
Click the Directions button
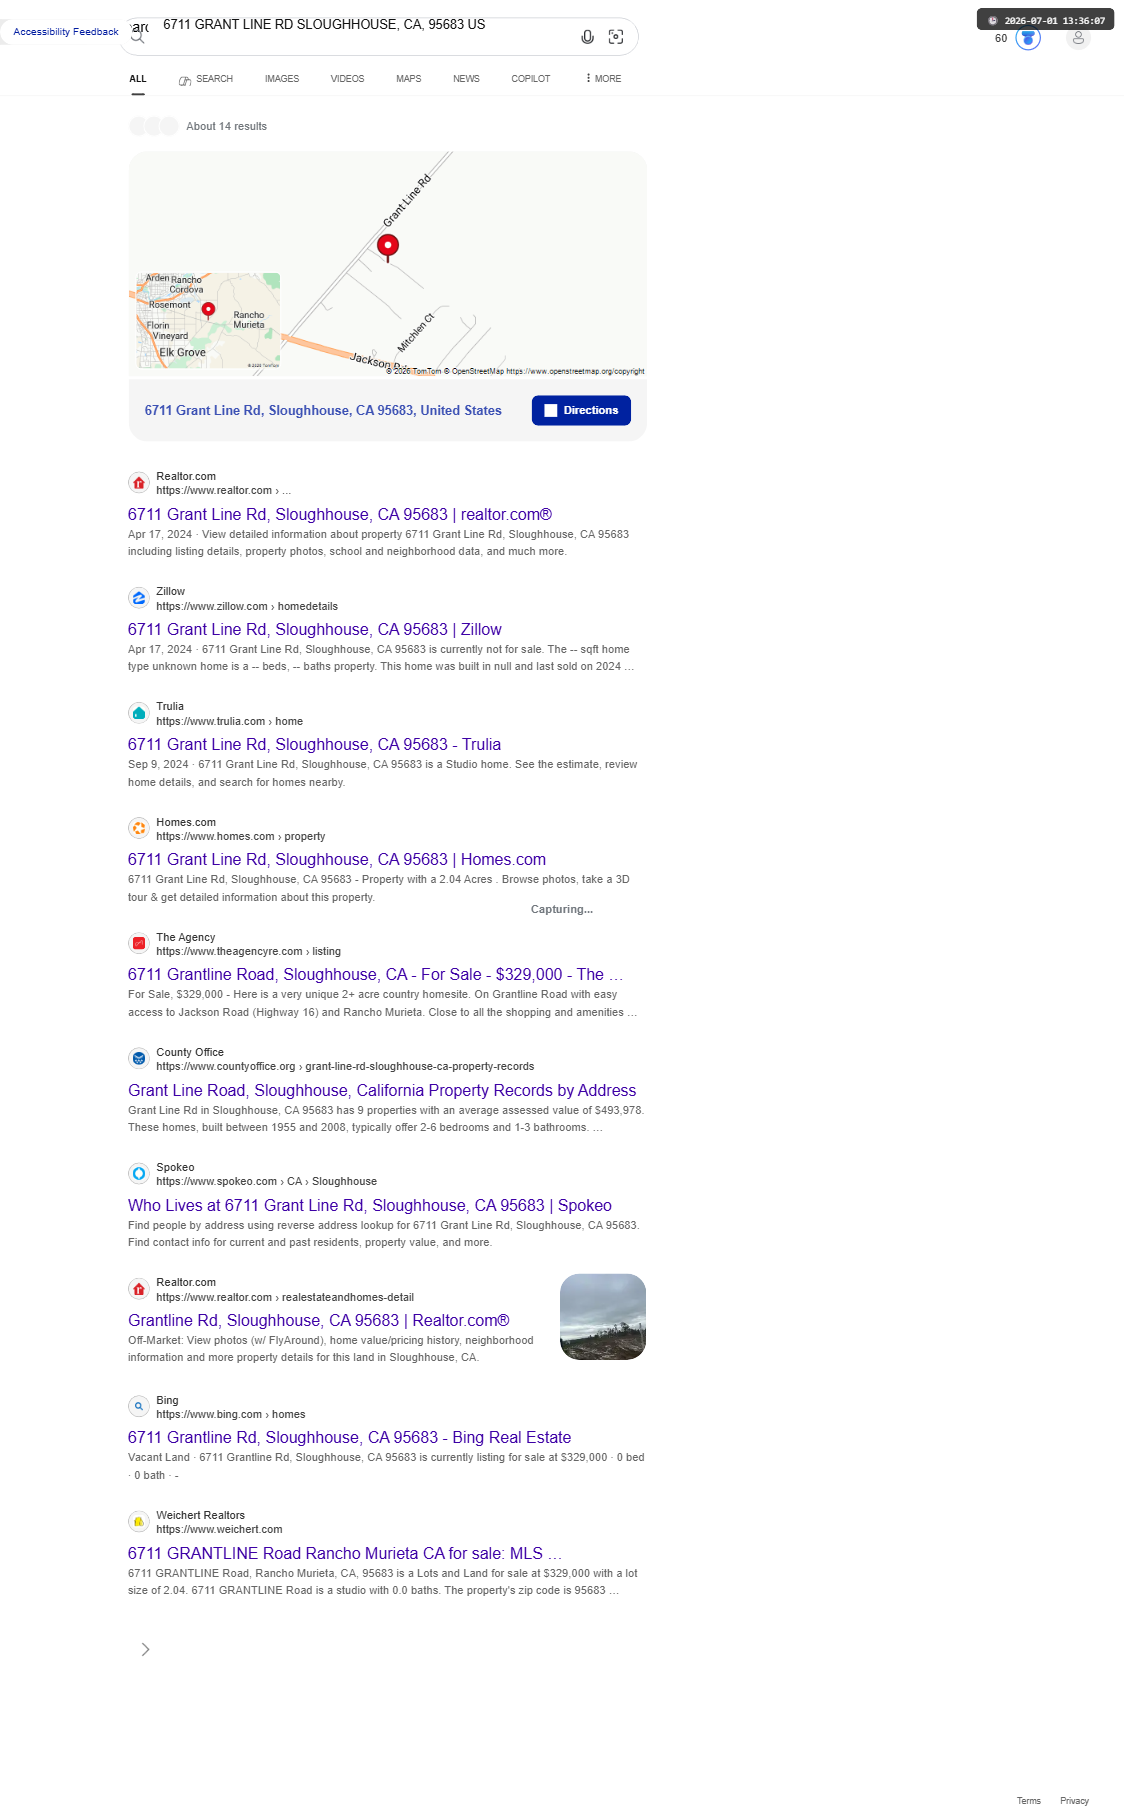point(581,411)
